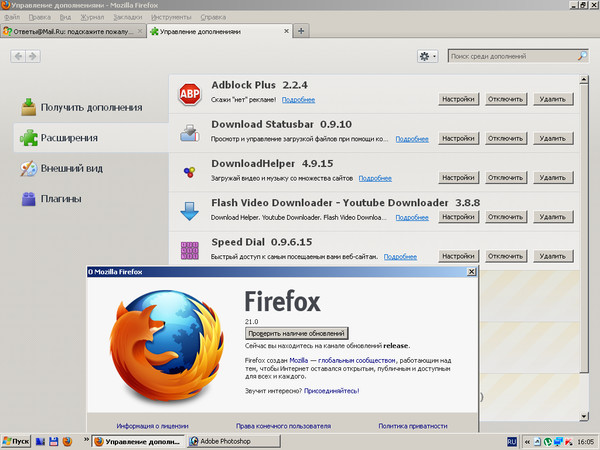Click Настройки for Speed Dial

point(458,256)
